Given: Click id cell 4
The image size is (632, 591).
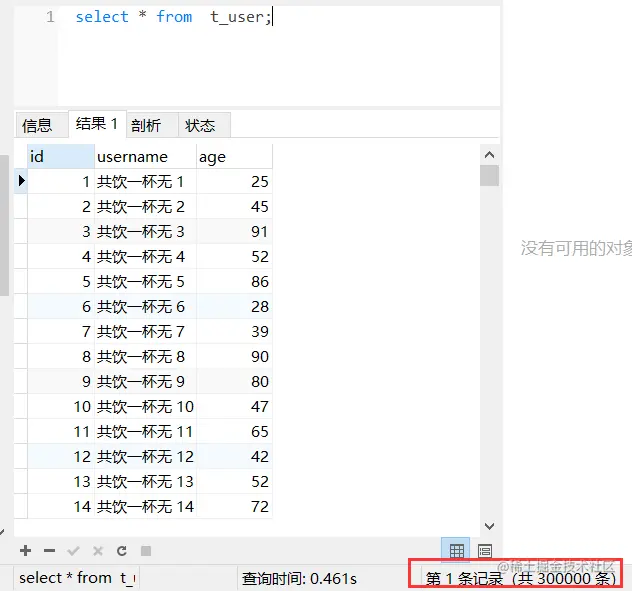Looking at the screenshot, I should (61, 256).
